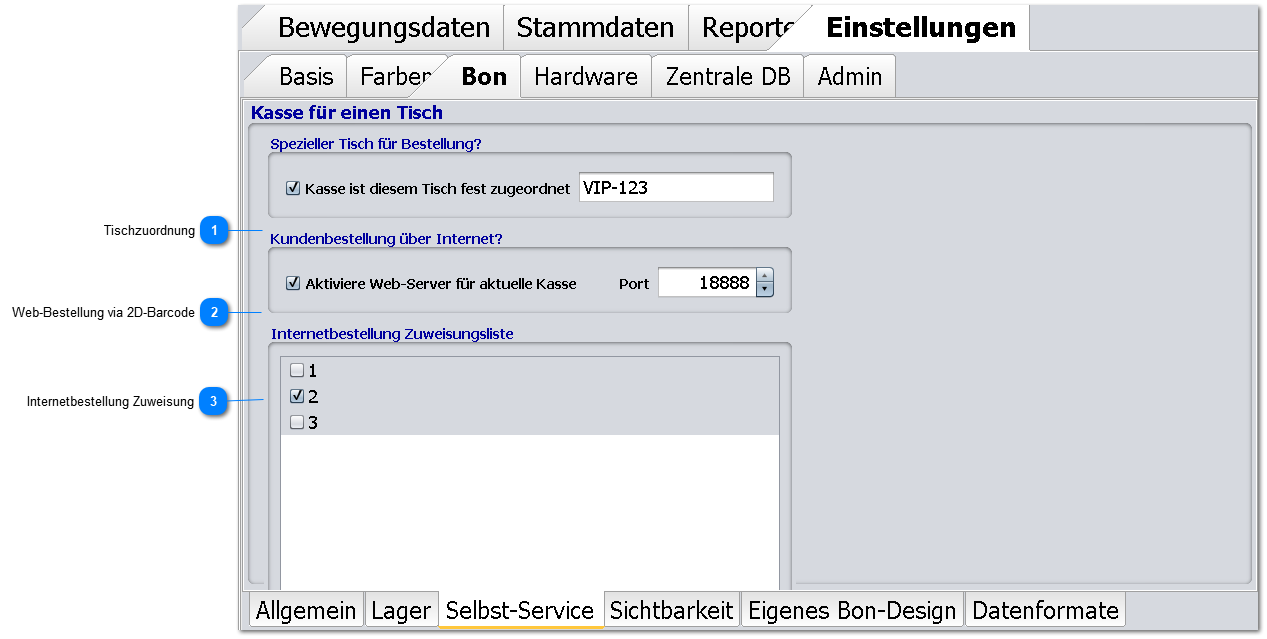Image resolution: width=1267 pixels, height=639 pixels.
Task: Increase the Port value with up arrow
Action: [765, 276]
